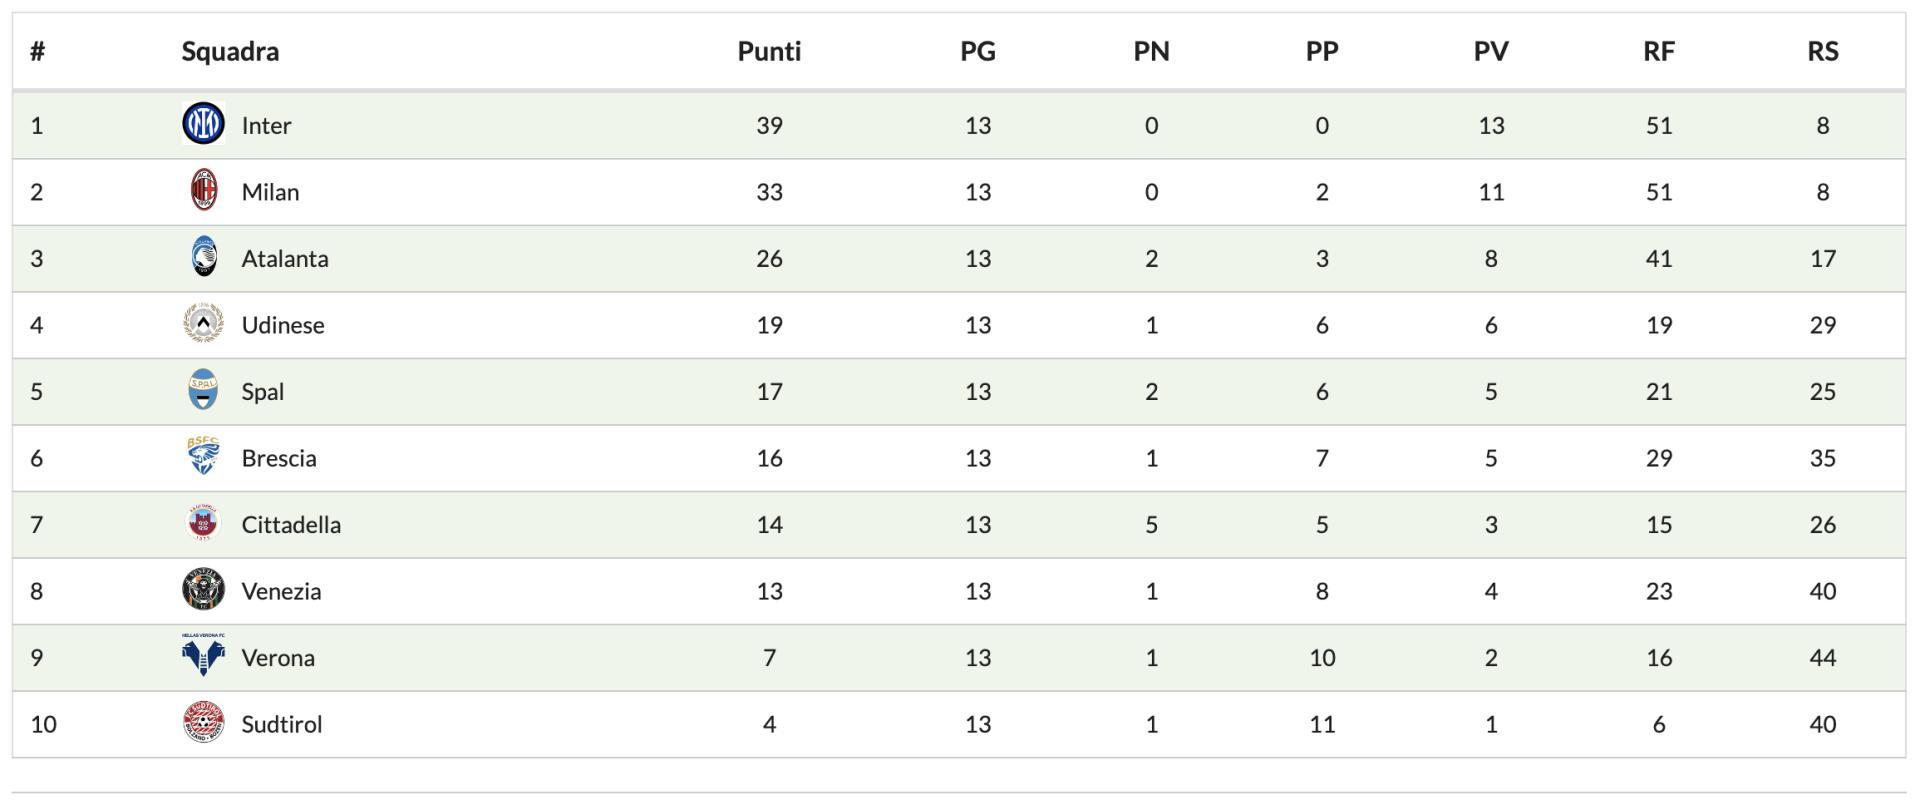Click the Brescia team logo

coord(203,457)
